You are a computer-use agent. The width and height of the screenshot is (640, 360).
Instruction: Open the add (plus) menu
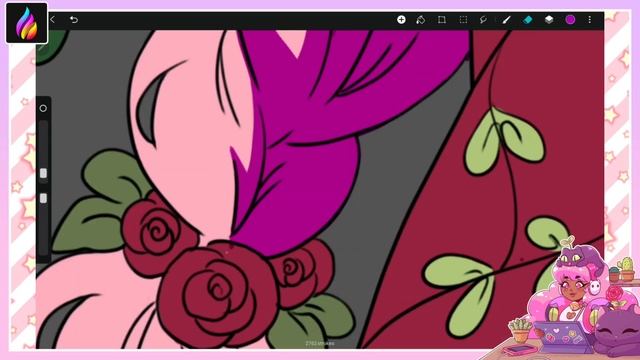pos(401,19)
